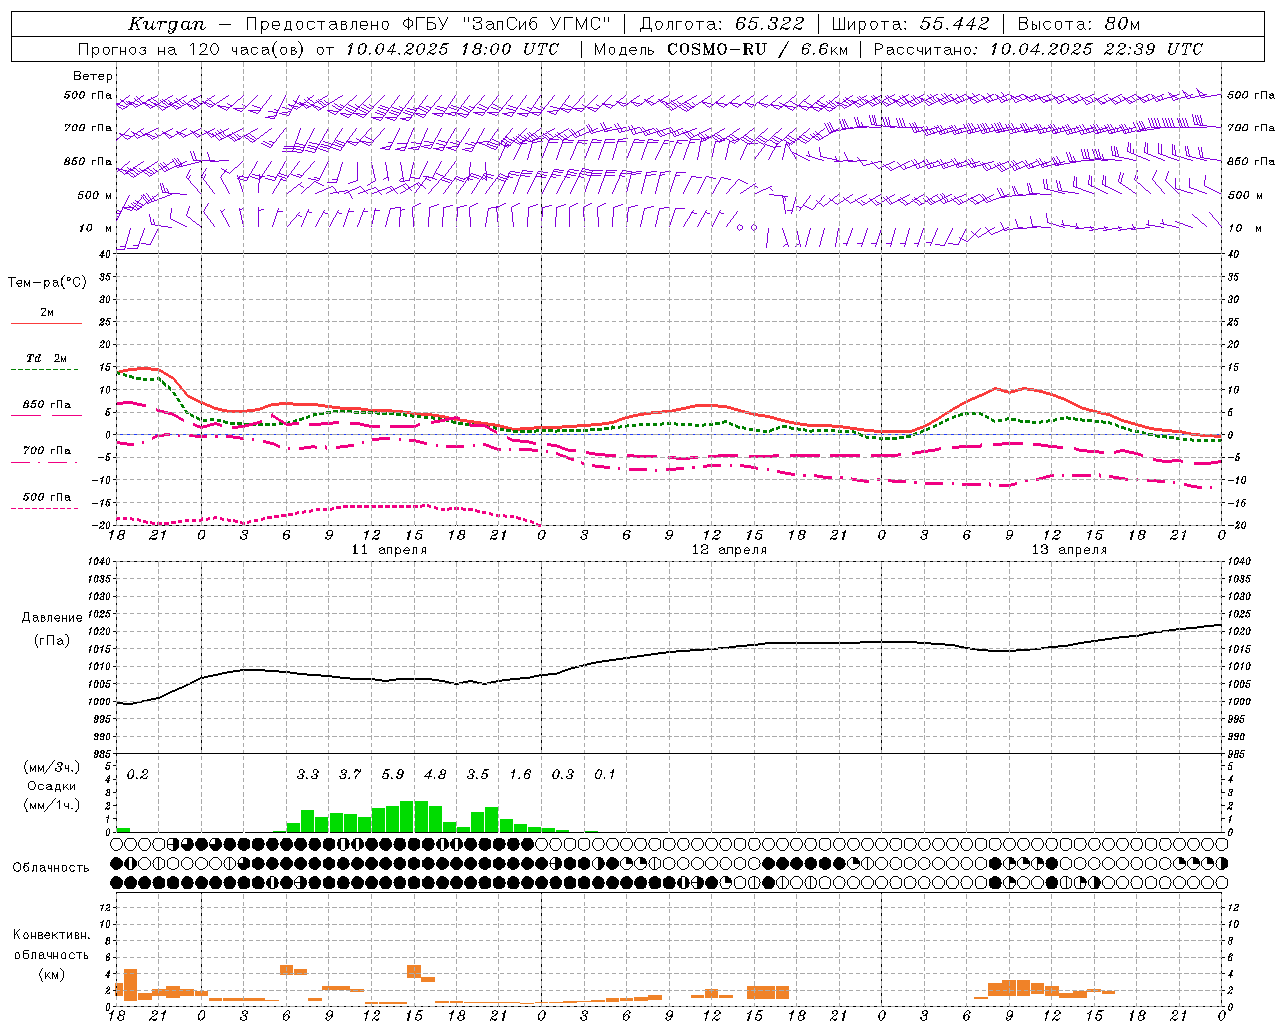The width and height of the screenshot is (1280, 1024).
Task: Click the 3-hour precipitation value 4.8
Action: (x=435, y=775)
